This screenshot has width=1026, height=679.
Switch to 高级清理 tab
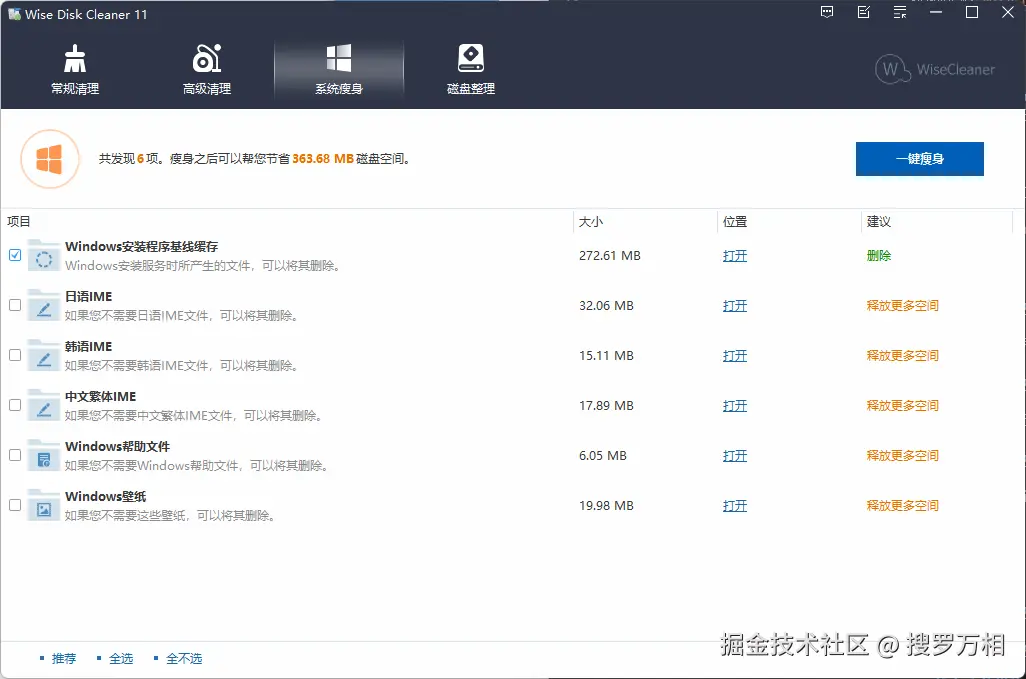click(207, 70)
